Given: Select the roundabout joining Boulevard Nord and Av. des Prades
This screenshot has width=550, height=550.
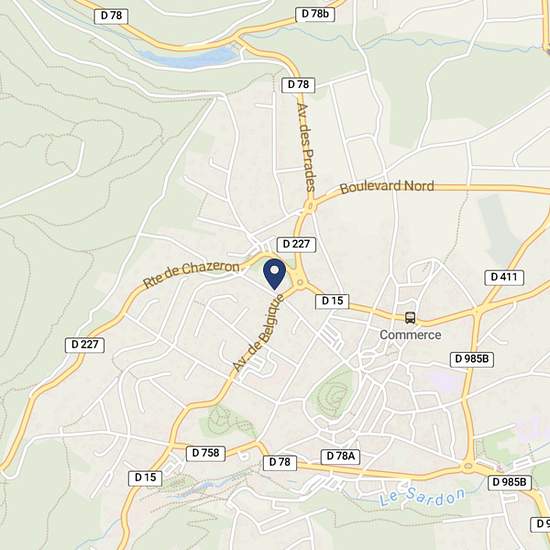Looking at the screenshot, I should [x=310, y=206].
